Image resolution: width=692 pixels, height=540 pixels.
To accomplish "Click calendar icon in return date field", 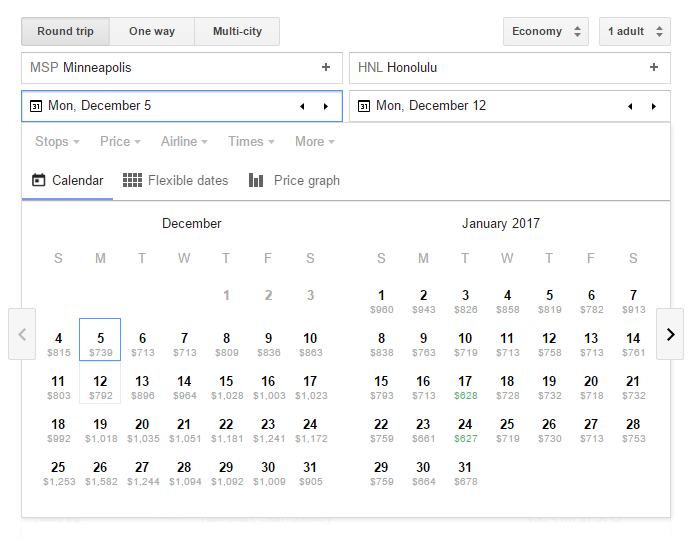I will tap(364, 106).
